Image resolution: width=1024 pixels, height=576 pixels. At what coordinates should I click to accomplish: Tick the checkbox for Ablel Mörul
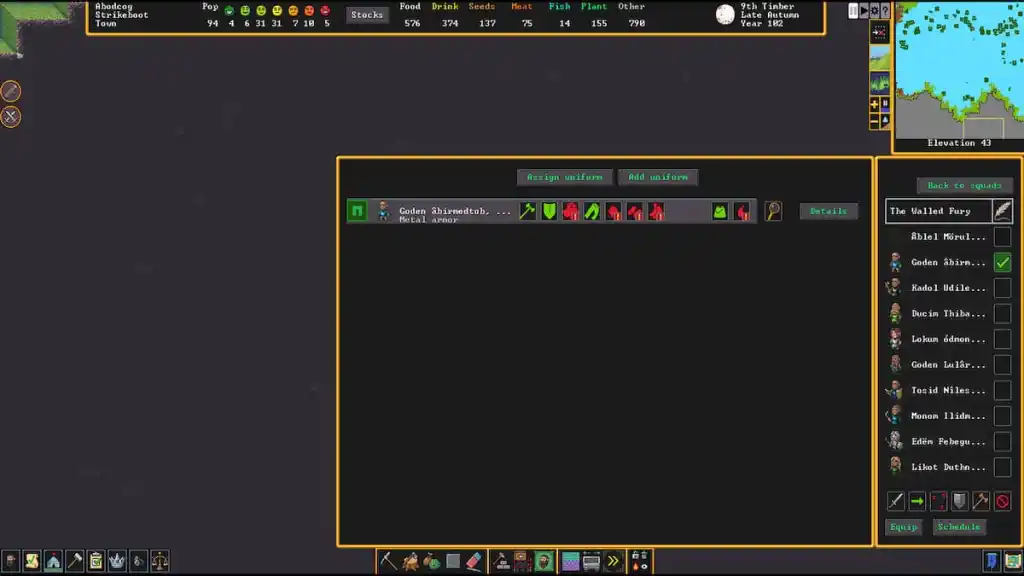click(1002, 236)
